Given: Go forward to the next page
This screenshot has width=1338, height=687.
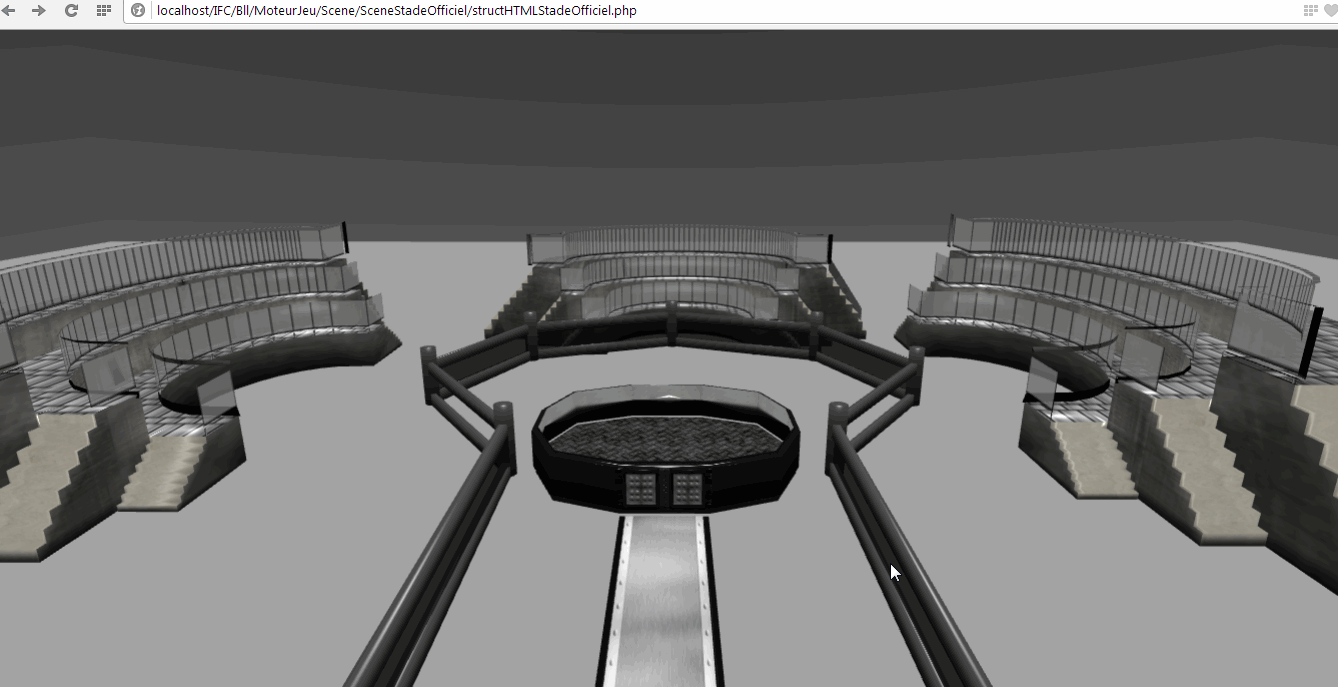Looking at the screenshot, I should click(x=39, y=11).
